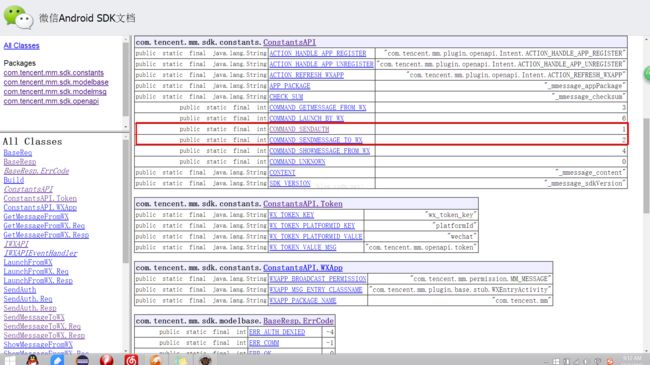Click the Windows Start button
This screenshot has width=650, height=365.
[9, 360]
